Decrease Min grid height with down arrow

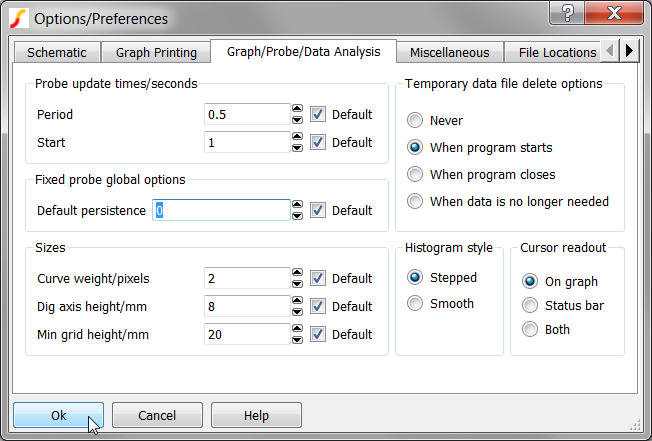pos(297,340)
